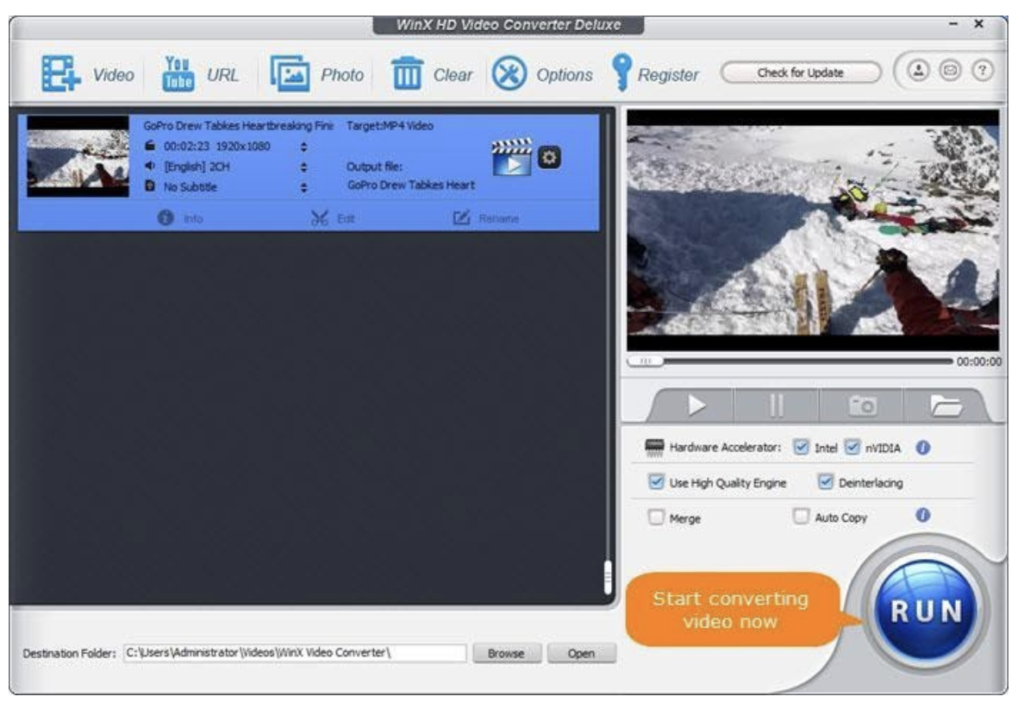Open the help question mark icon
This screenshot has height=709, width=1024.
coord(982,71)
